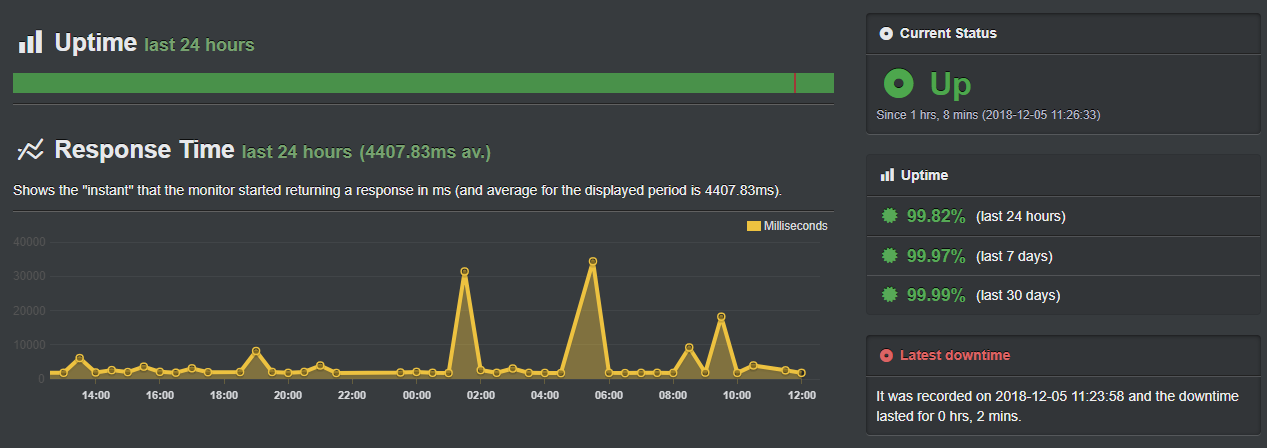Click the Milliseconds legend label

(796, 226)
